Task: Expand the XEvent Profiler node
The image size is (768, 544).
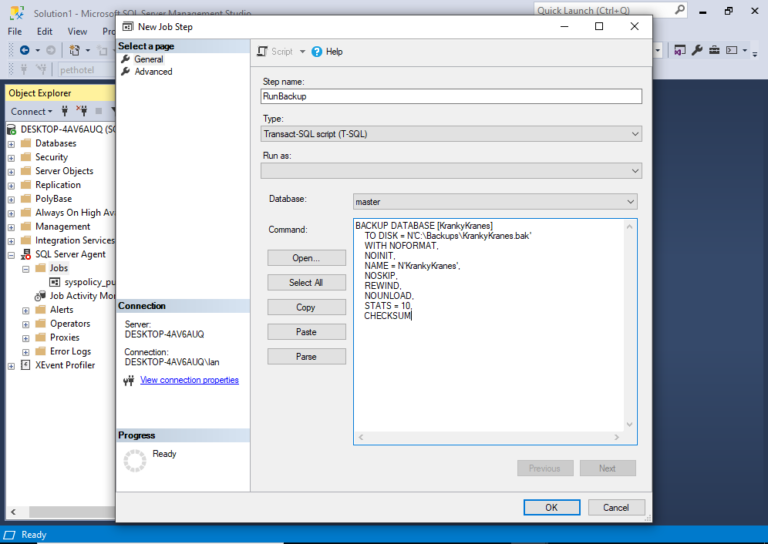Action: pyautogui.click(x=11, y=366)
